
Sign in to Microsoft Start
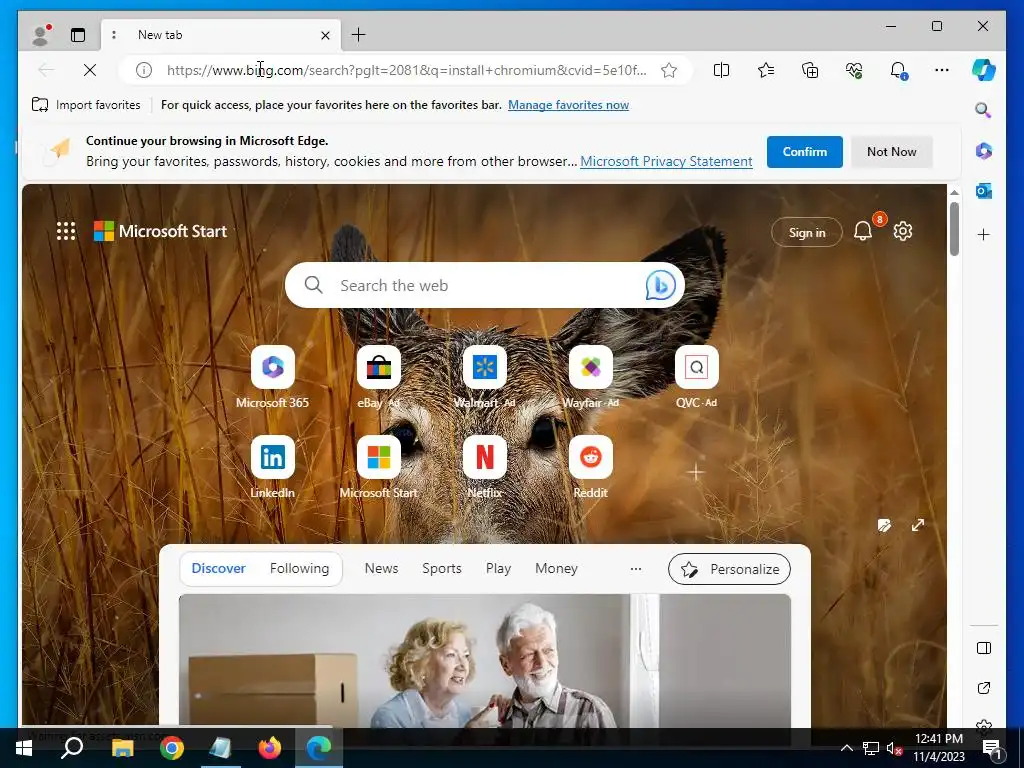point(807,232)
